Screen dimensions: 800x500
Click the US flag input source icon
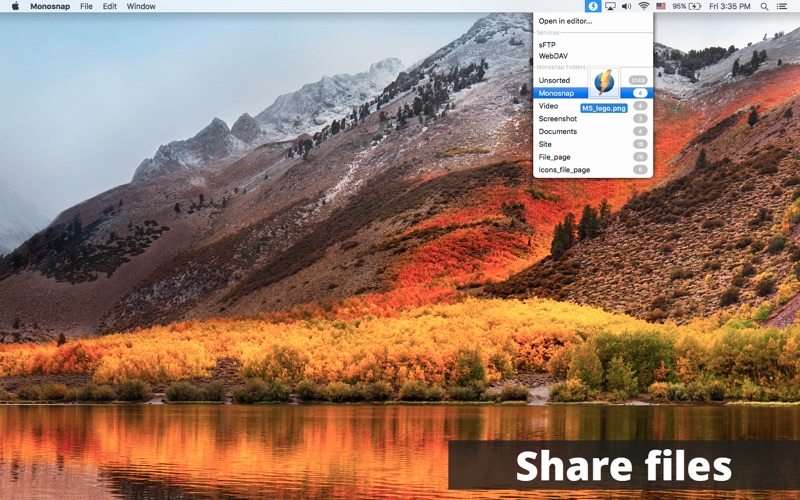coord(661,6)
